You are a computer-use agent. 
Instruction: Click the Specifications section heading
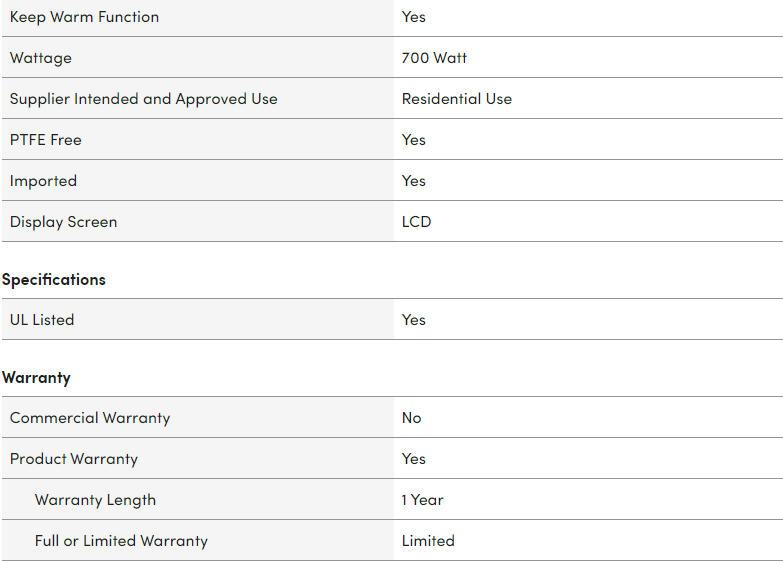(x=54, y=279)
